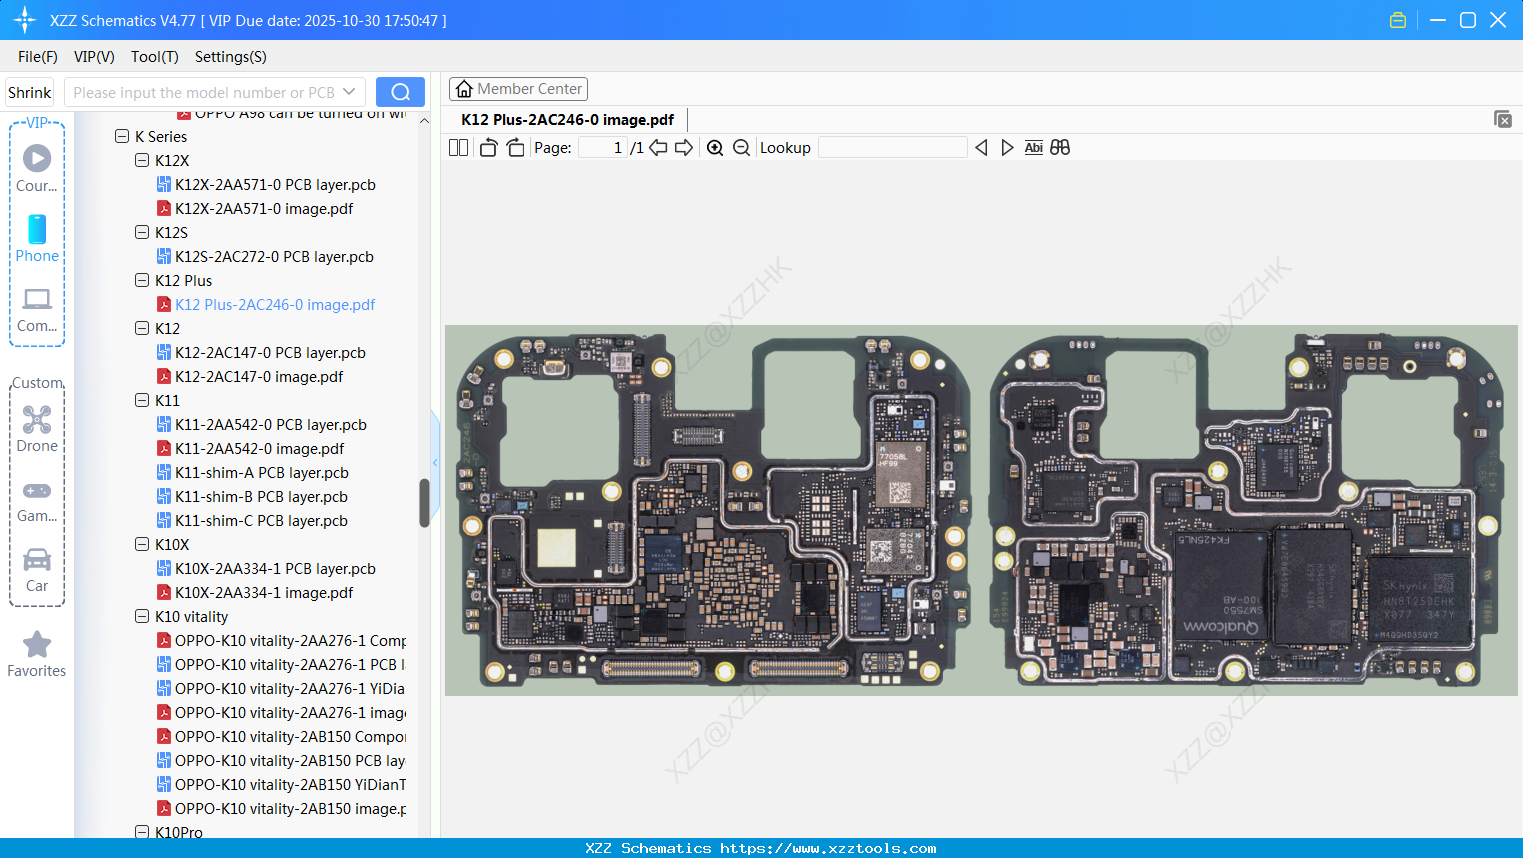
Task: Zoom out of the board image
Action: coord(741,147)
